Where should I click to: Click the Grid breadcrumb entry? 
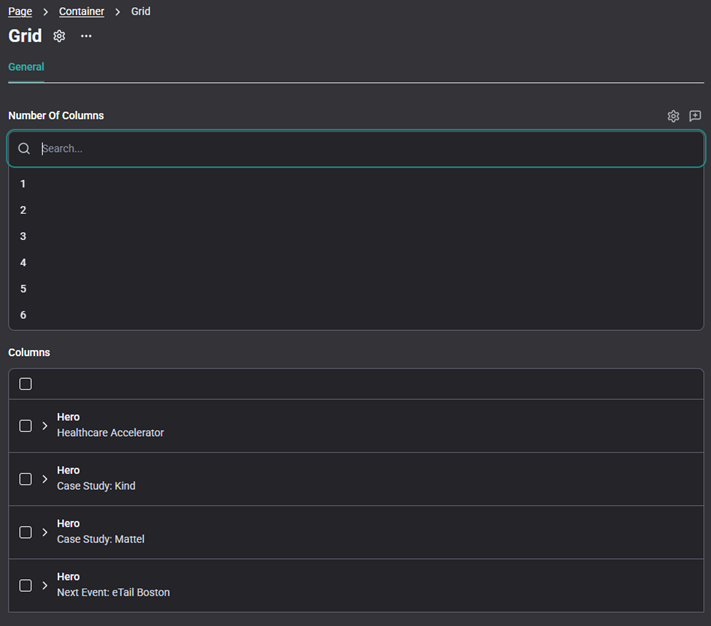141,11
